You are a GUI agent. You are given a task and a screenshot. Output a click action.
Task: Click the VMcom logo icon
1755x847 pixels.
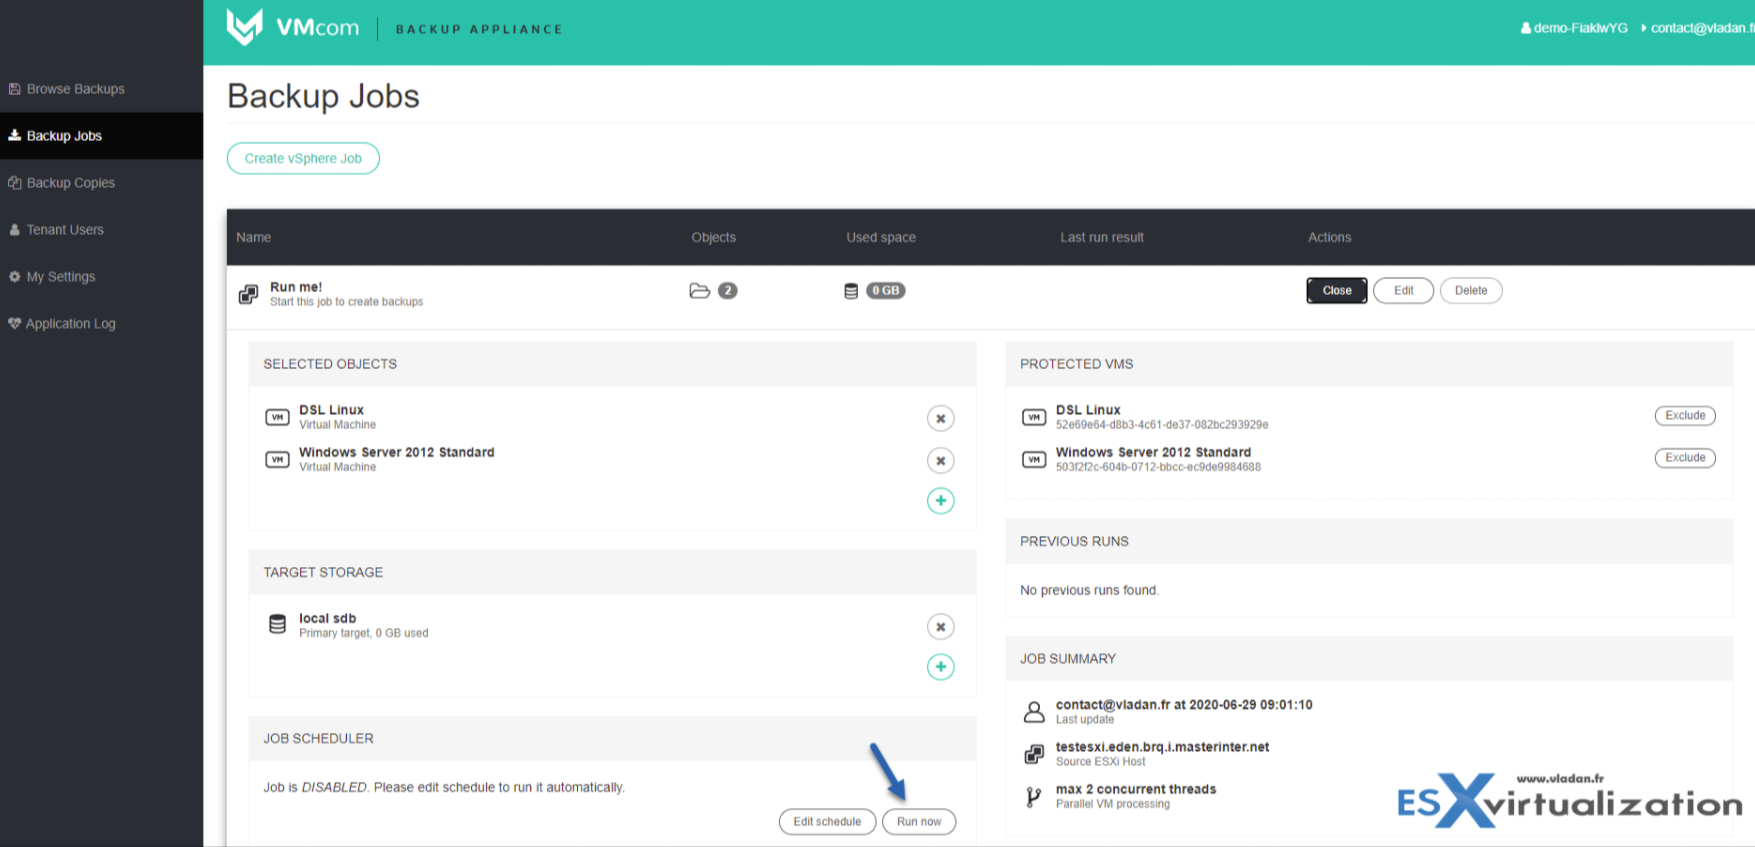(x=244, y=27)
